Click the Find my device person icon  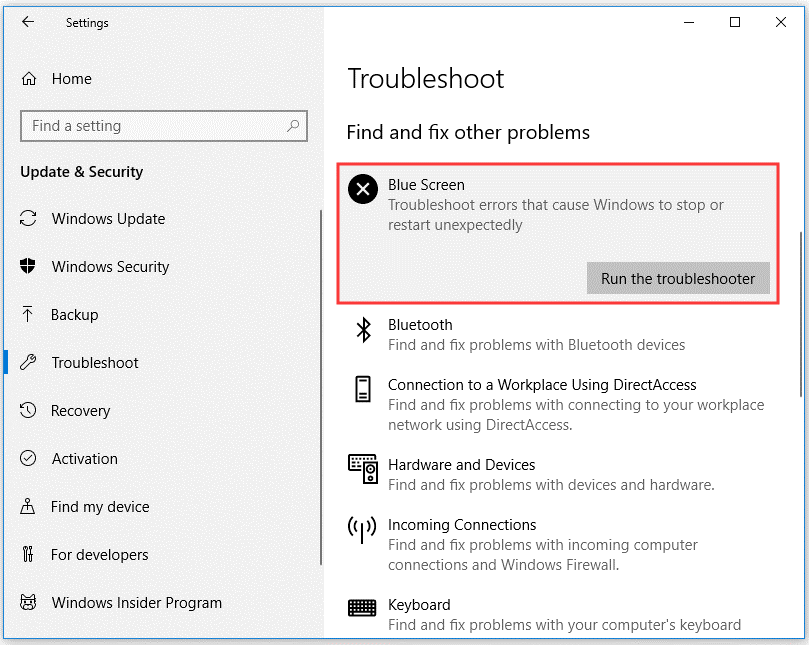pyautogui.click(x=27, y=506)
